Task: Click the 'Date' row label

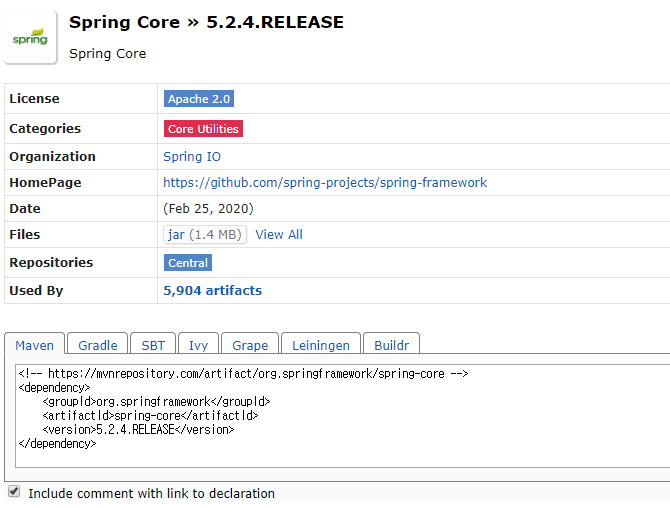Action: [25, 208]
